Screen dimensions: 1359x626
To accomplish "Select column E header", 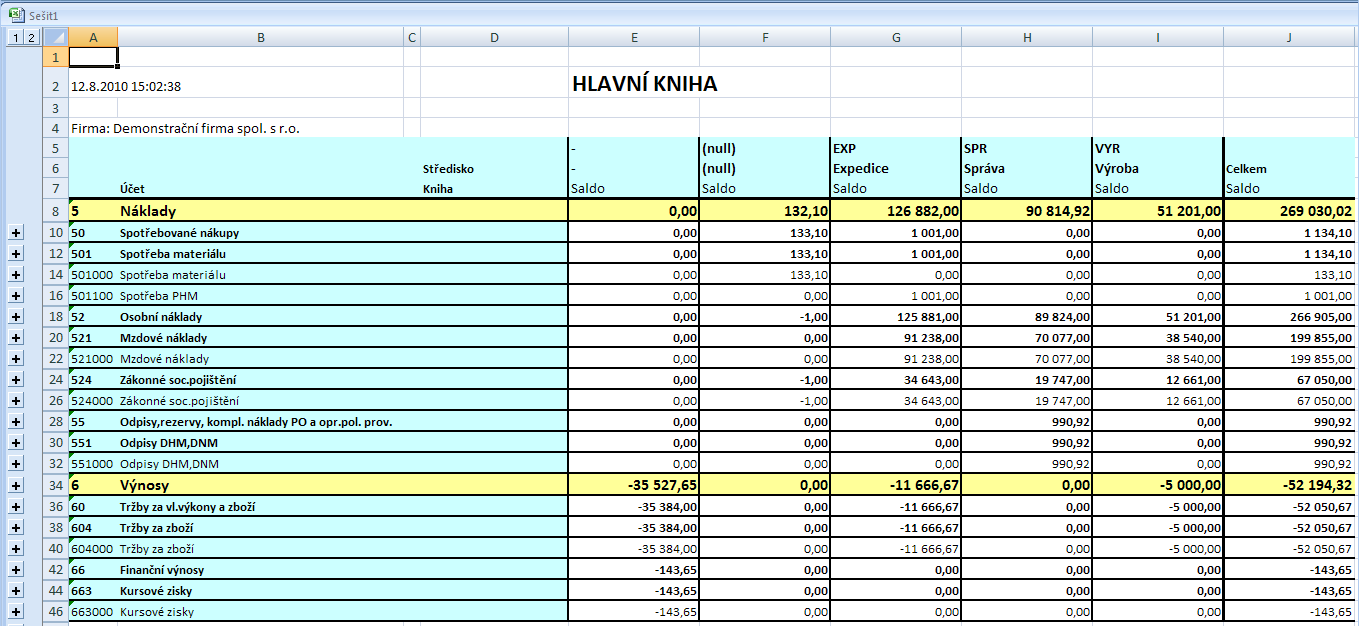I will [634, 38].
